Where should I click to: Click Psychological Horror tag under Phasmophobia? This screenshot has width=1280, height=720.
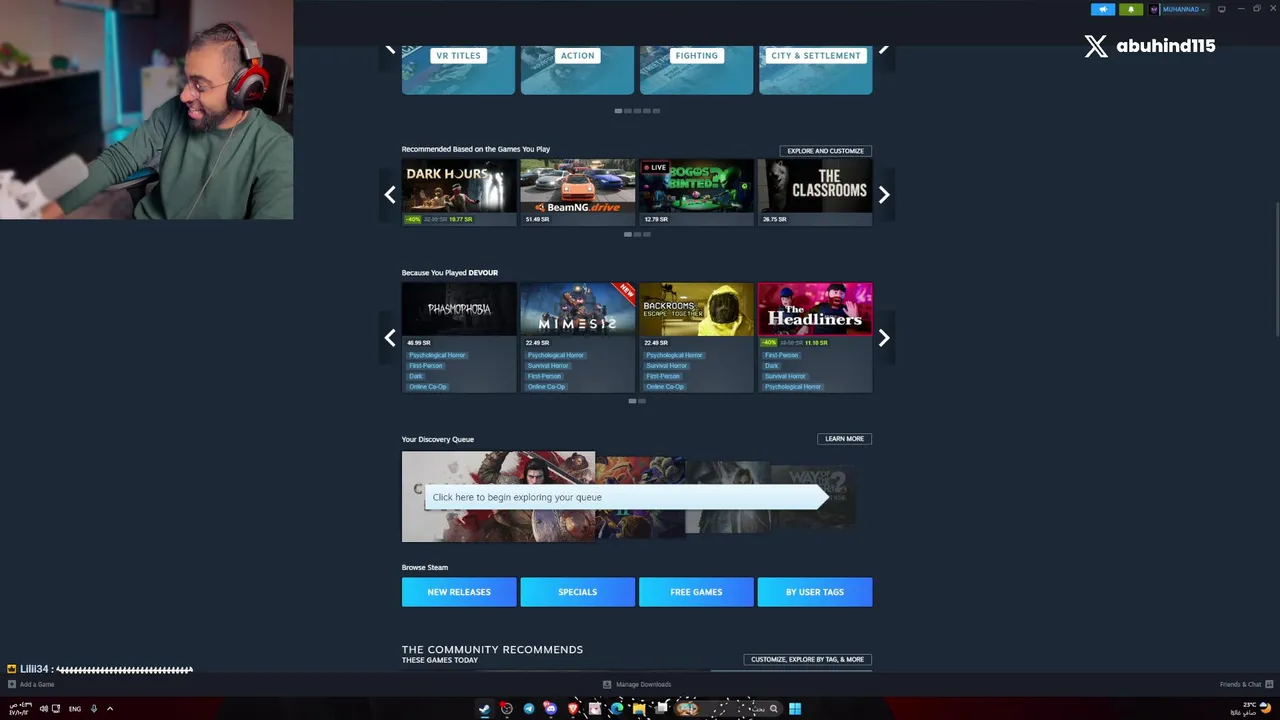[x=437, y=355]
